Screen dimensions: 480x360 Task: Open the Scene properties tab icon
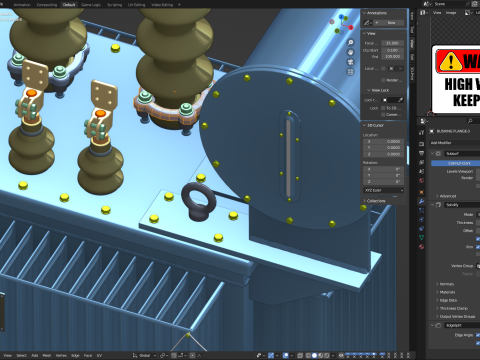421,171
